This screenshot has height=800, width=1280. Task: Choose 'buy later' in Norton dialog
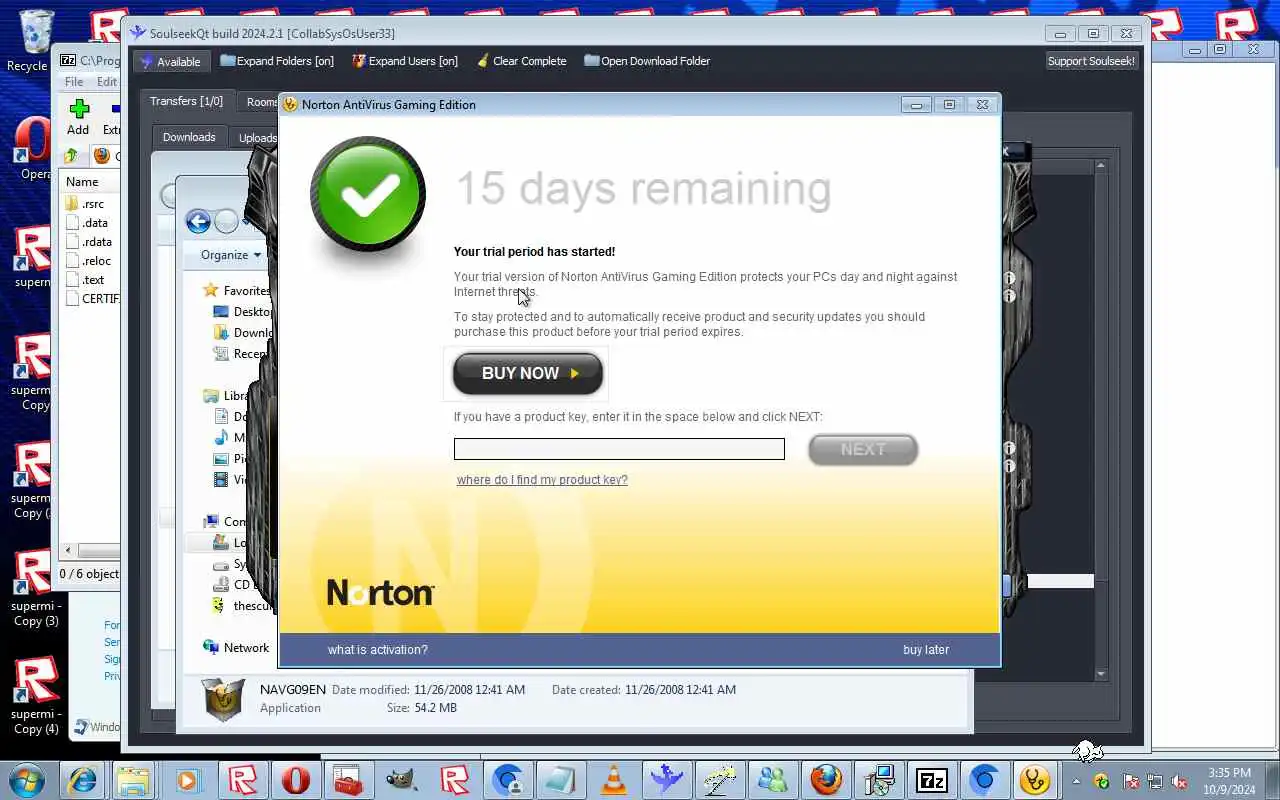click(926, 650)
